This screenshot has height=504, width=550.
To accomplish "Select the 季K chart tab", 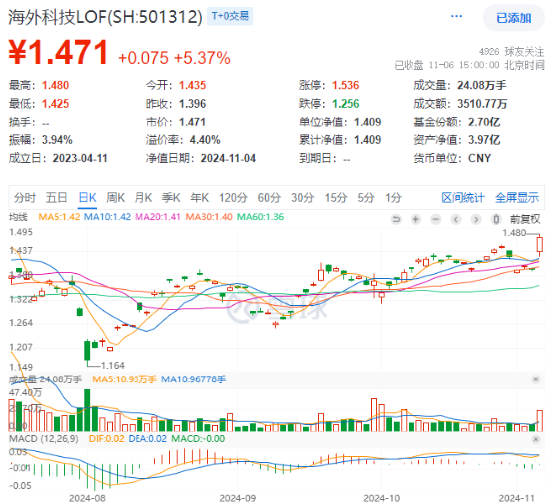I will coord(171,198).
